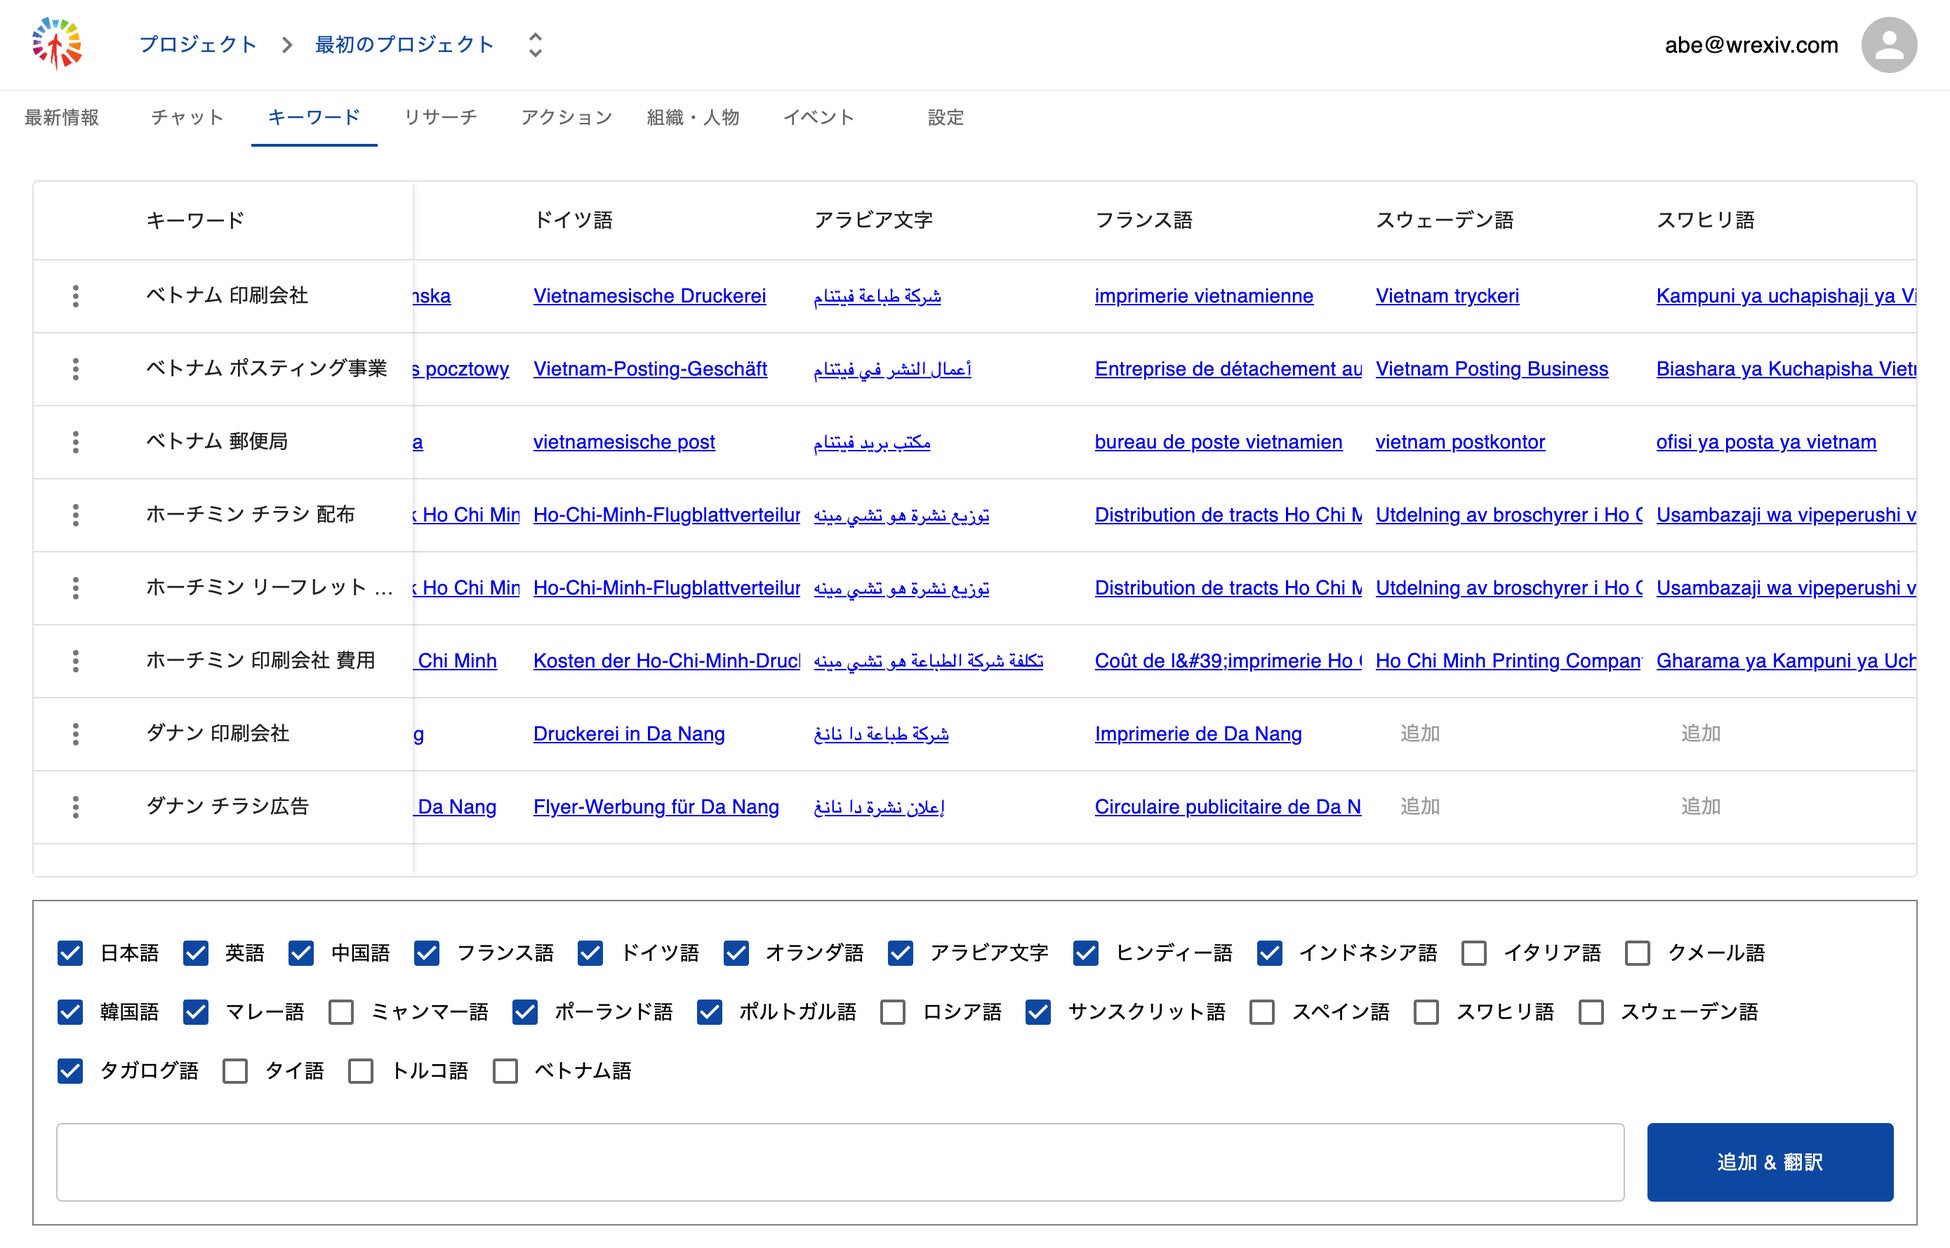Viewport: 1950px width, 1248px height.
Task: Switch to the リサーチ tab
Action: (x=440, y=117)
